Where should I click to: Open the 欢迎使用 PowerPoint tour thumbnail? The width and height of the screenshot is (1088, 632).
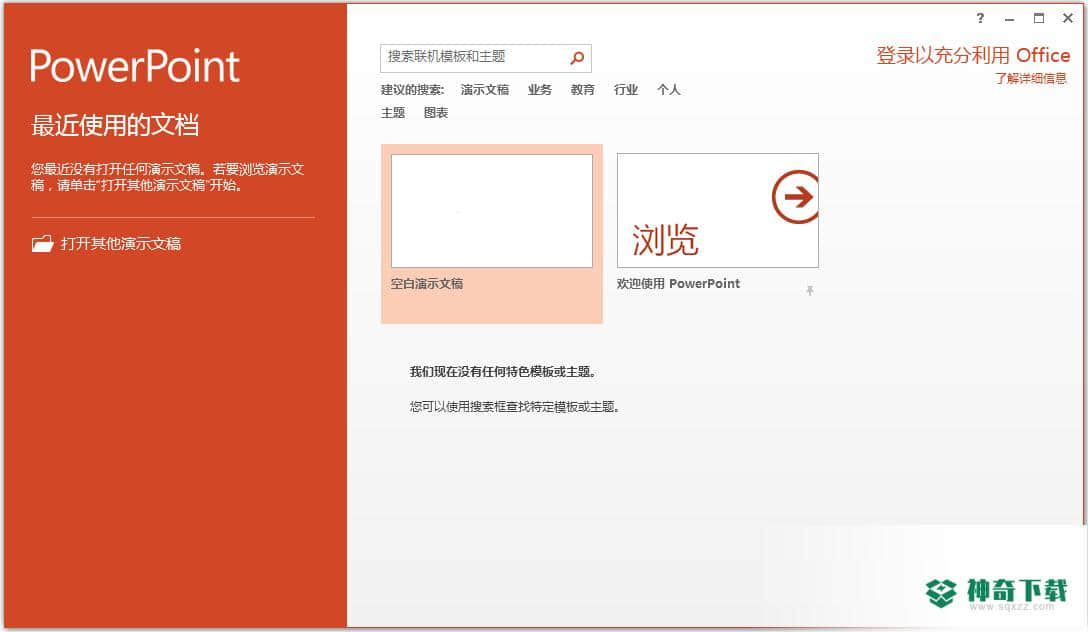pyautogui.click(x=717, y=210)
